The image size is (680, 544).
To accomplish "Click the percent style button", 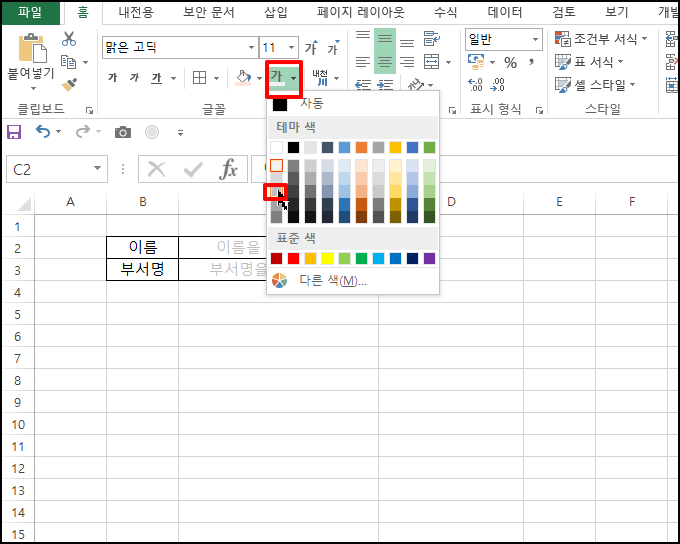I will tap(510, 63).
